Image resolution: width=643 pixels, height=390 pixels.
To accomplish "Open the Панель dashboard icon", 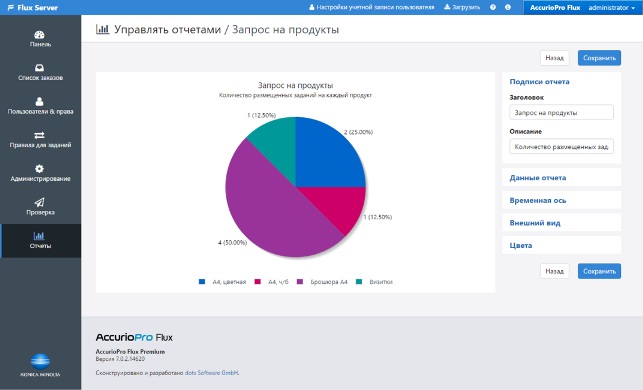I will [39, 35].
